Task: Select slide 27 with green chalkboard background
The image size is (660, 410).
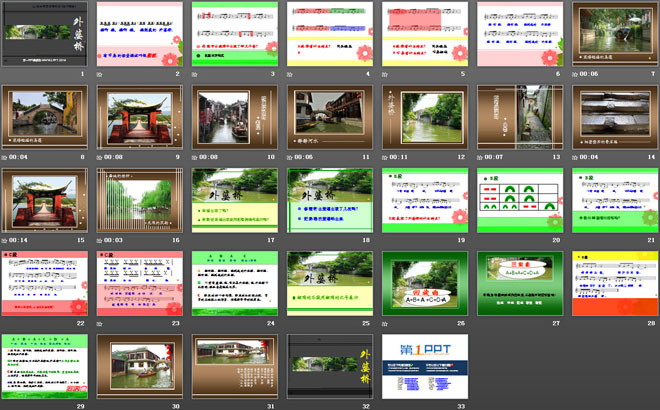Action: [518, 283]
